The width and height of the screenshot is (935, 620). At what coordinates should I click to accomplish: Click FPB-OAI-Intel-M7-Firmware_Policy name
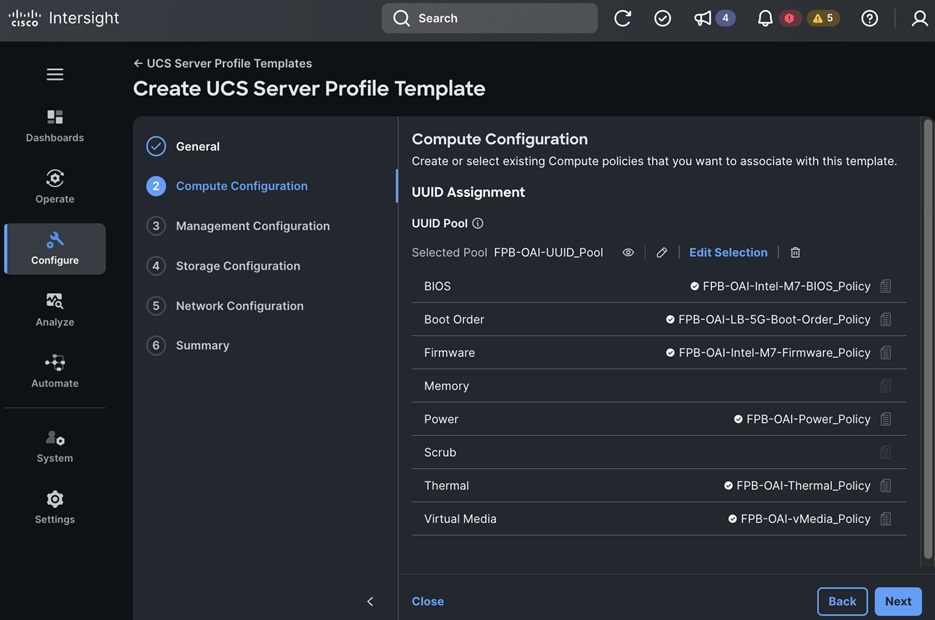775,353
